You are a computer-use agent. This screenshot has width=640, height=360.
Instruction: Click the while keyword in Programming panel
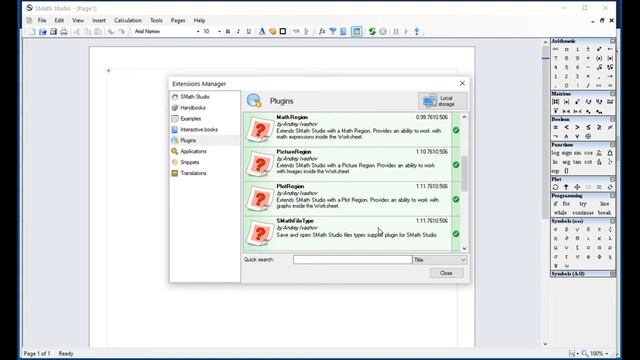click(x=560, y=213)
